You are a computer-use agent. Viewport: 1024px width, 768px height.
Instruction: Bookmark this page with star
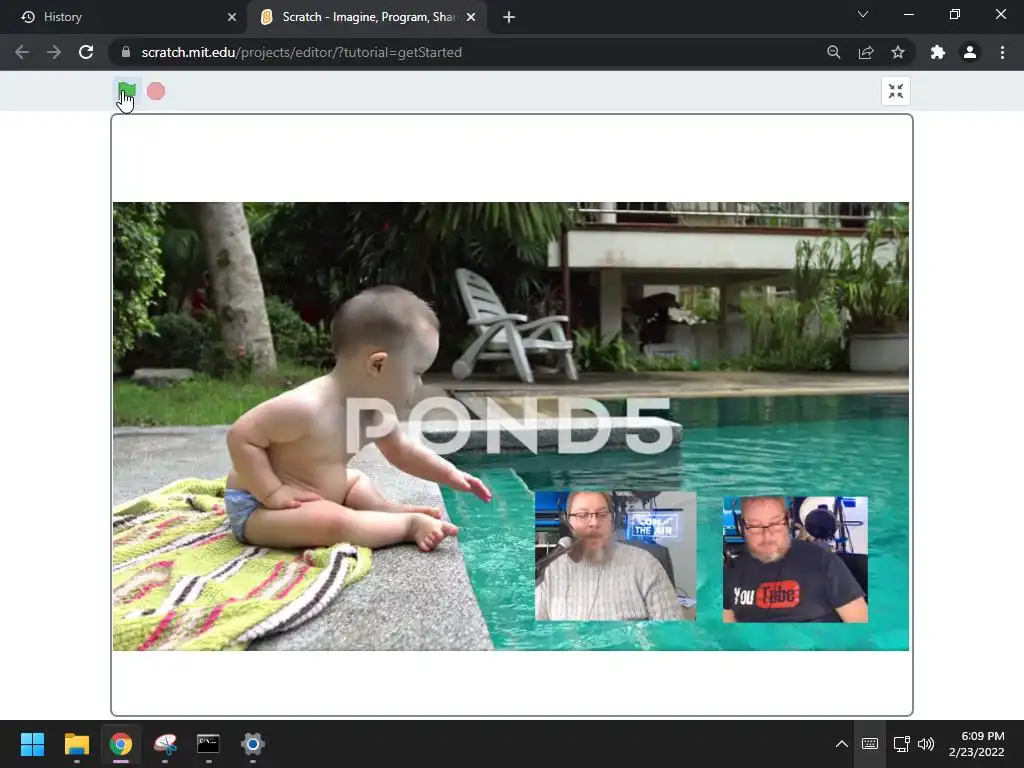click(x=898, y=52)
